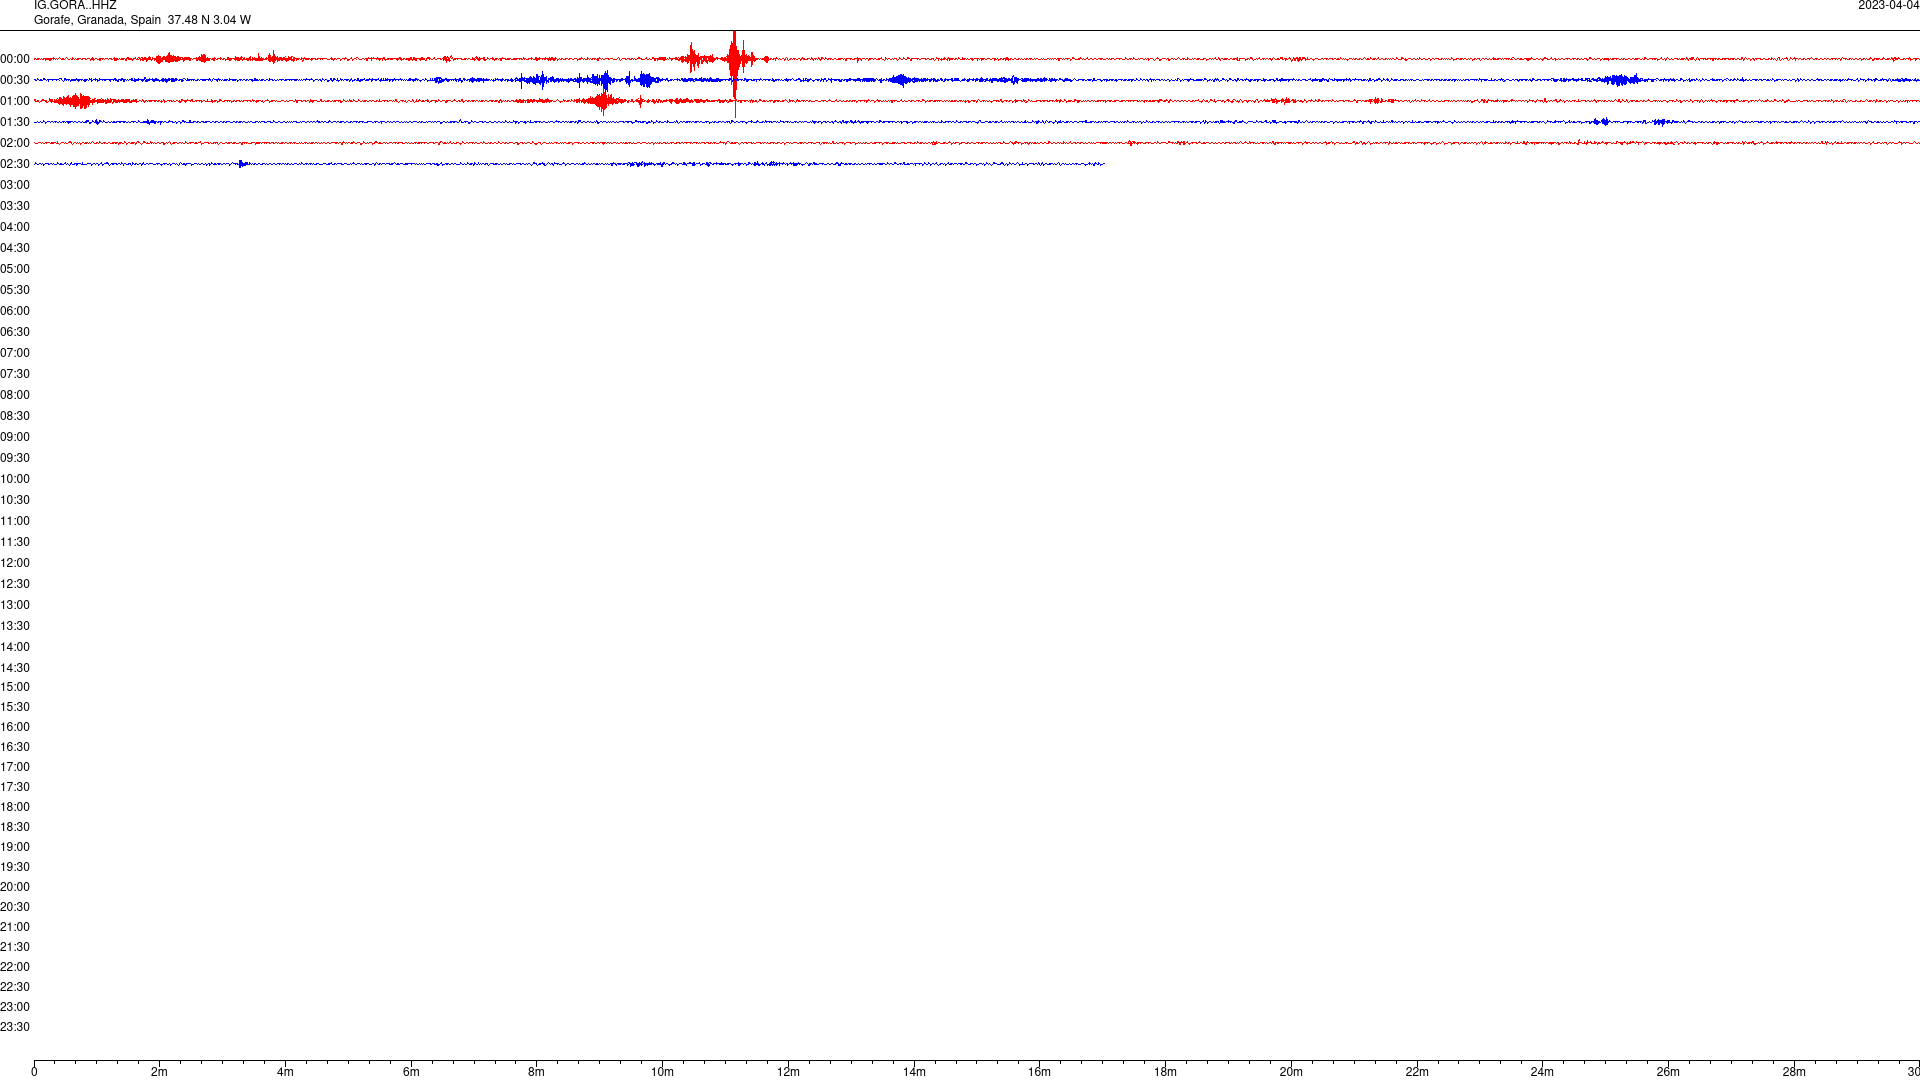Click the 09:00 time label
Viewport: 1920px width, 1080px height.
coord(15,437)
